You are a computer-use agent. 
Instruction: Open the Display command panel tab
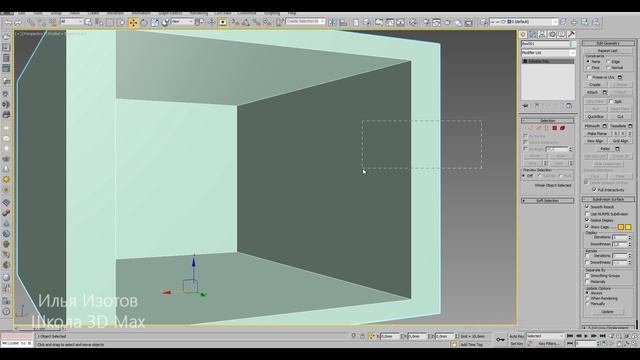click(x=562, y=34)
